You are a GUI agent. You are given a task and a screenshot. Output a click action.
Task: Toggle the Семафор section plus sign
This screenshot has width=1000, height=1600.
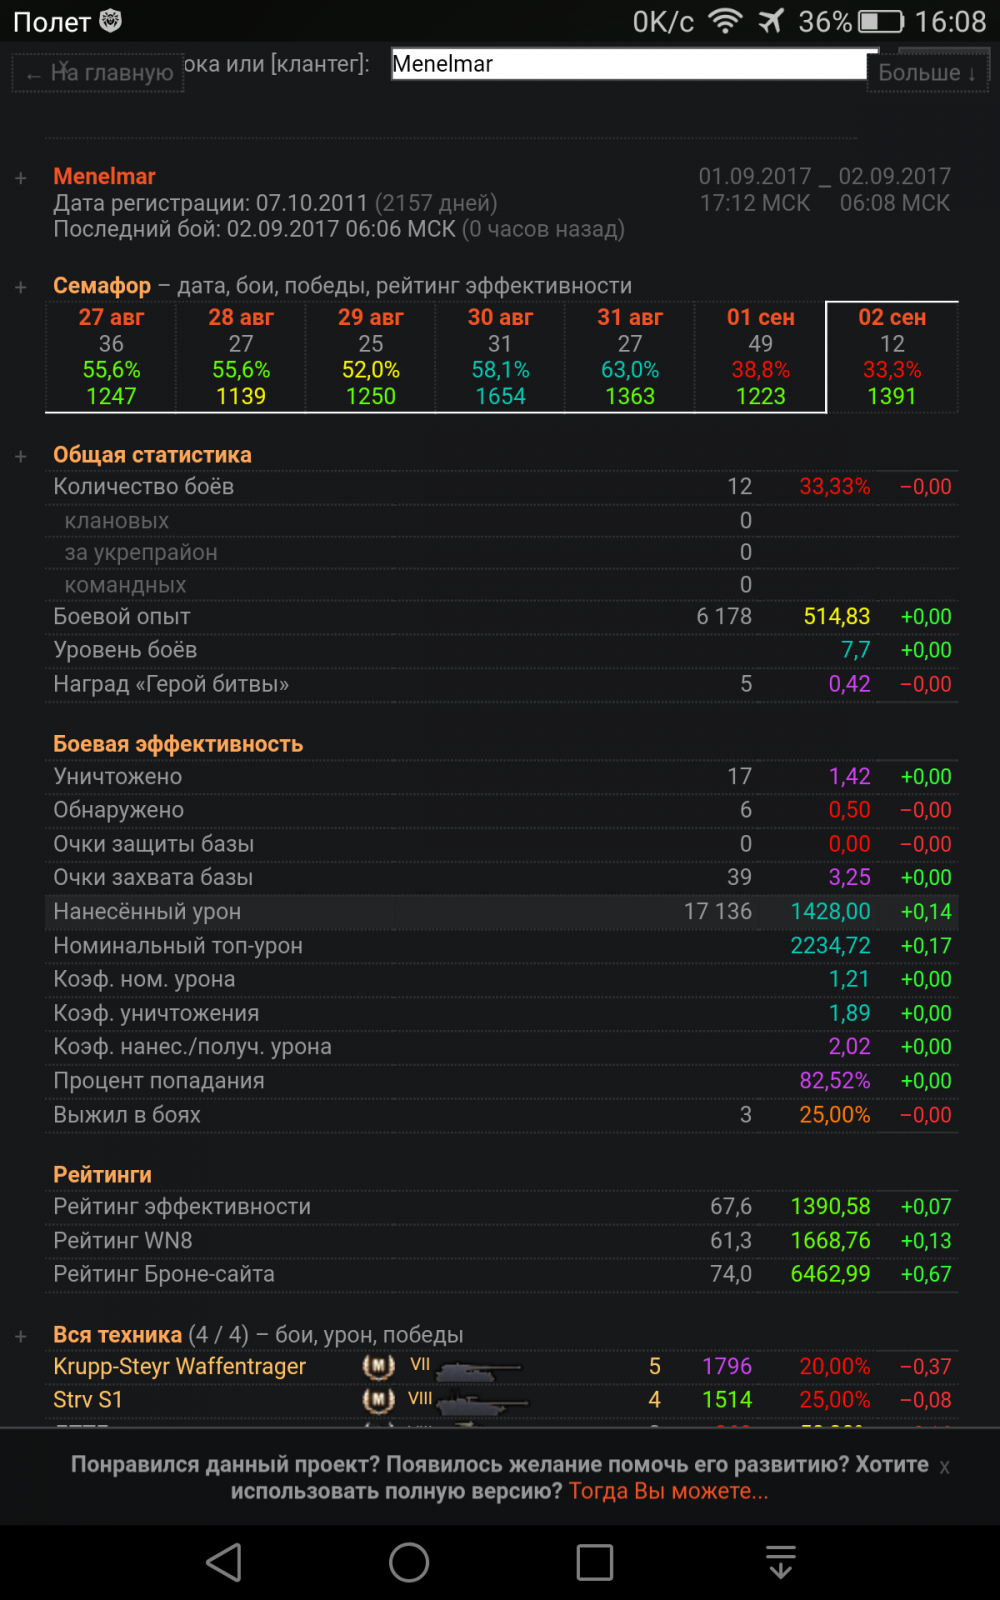[21, 287]
